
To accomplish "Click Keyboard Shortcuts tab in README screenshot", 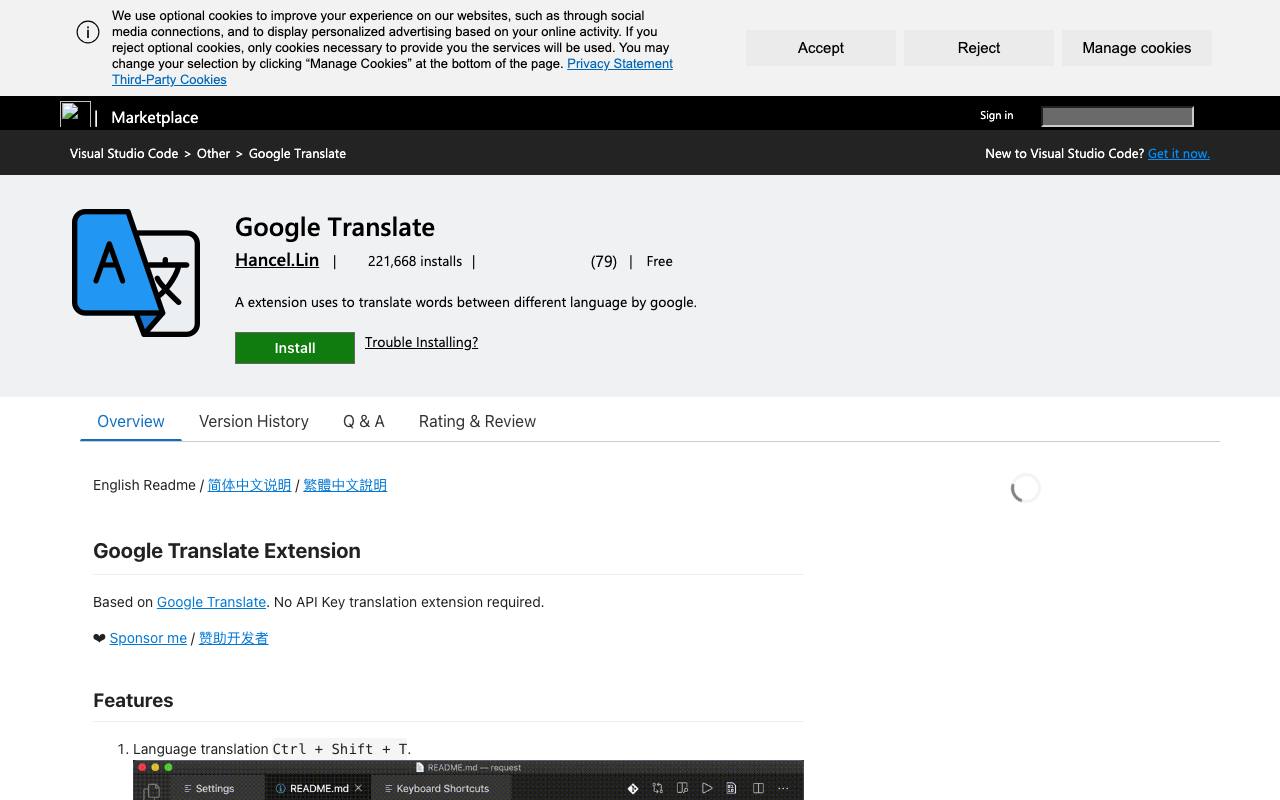I will pos(436,788).
